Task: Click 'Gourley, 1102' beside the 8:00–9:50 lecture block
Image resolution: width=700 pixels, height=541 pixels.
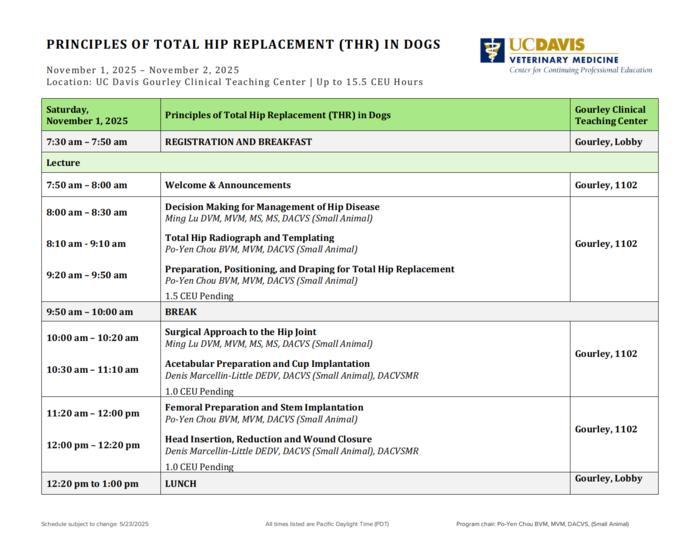Action: click(606, 243)
